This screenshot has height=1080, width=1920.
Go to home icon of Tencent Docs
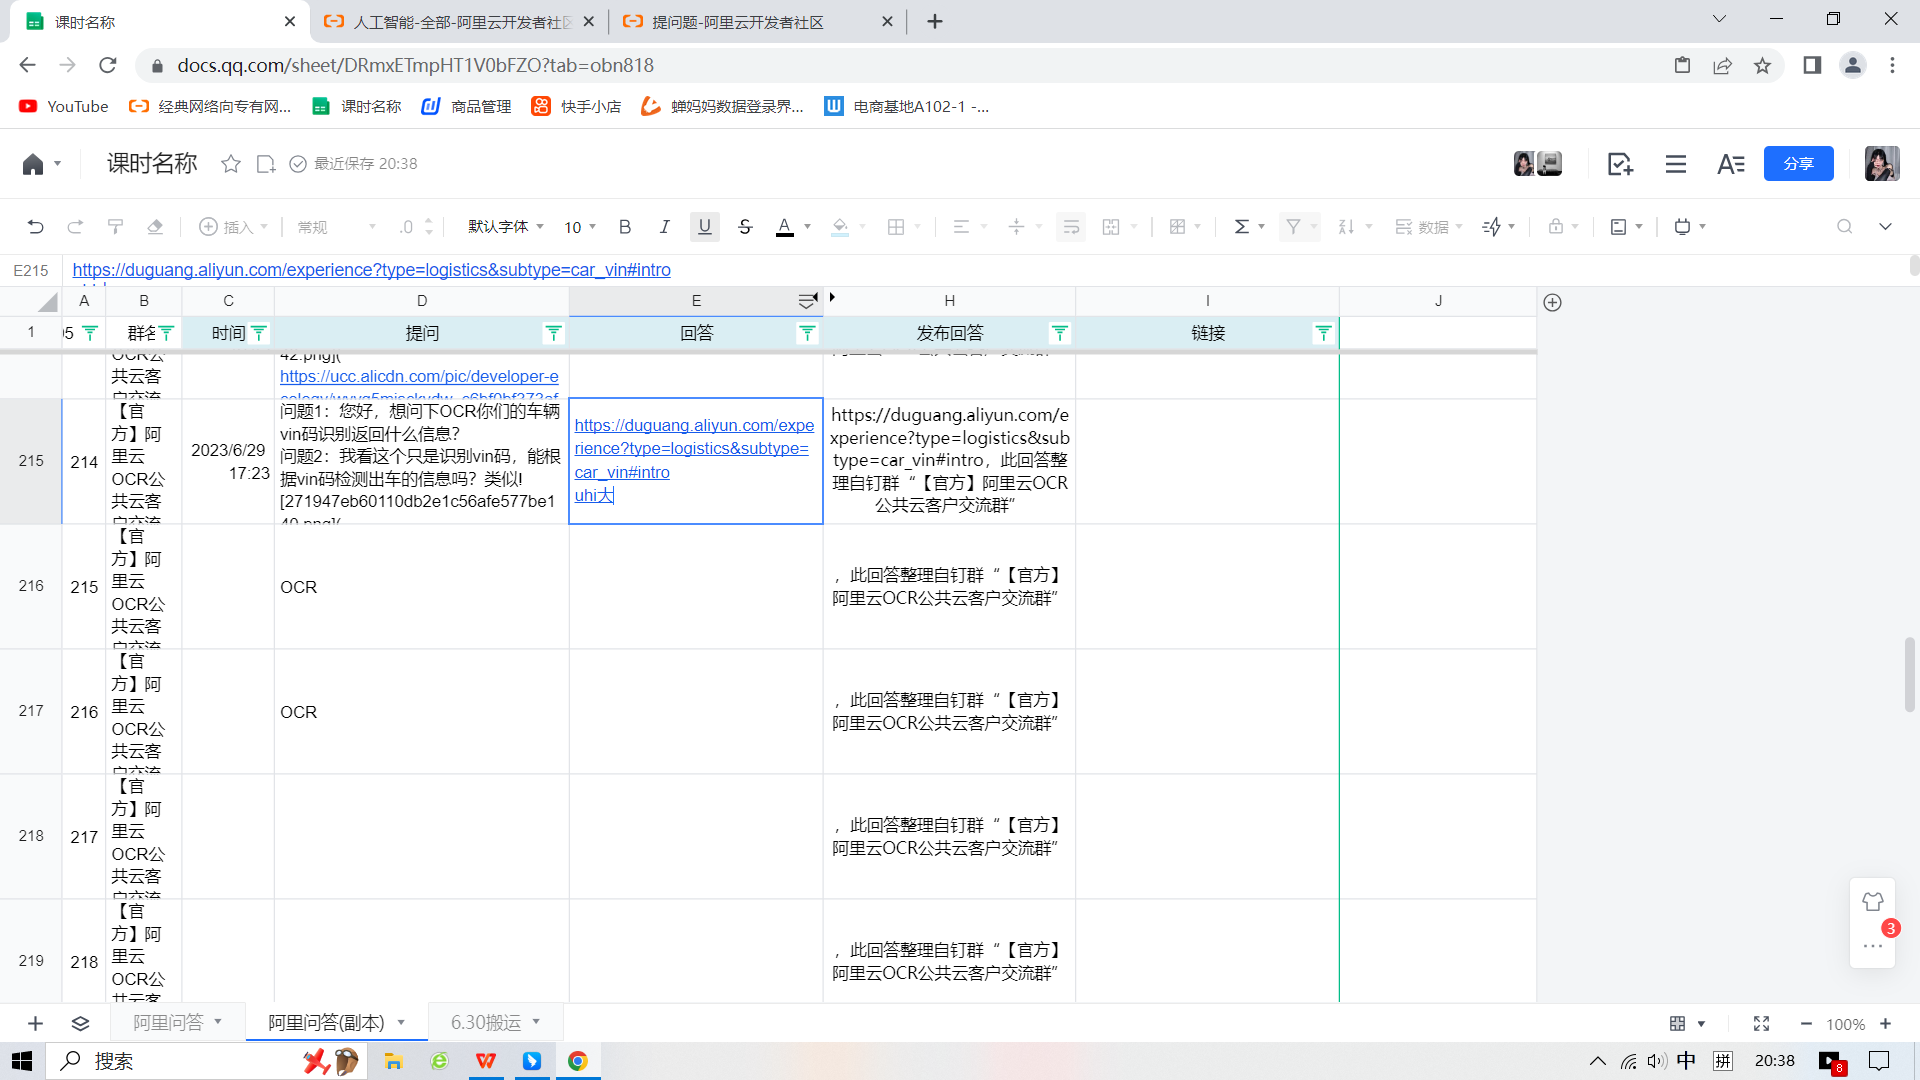33,164
